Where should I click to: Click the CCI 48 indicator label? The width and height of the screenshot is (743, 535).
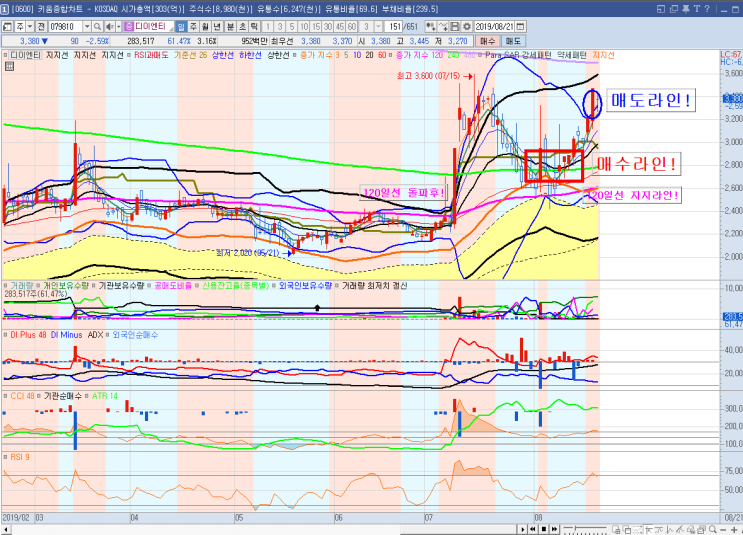[x=22, y=396]
